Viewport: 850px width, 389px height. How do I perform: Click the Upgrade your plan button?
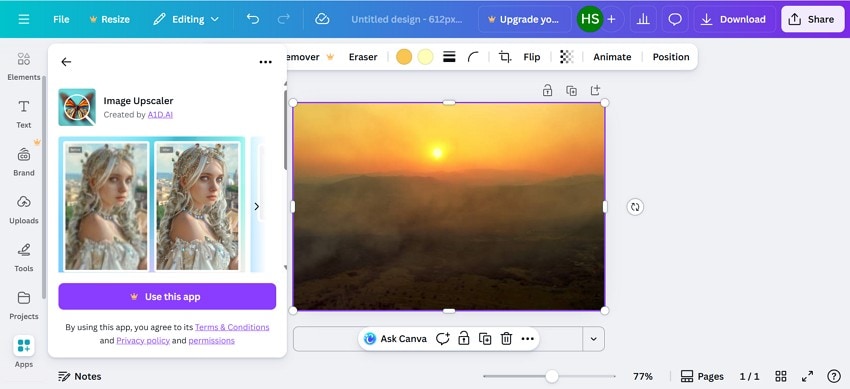(x=524, y=19)
